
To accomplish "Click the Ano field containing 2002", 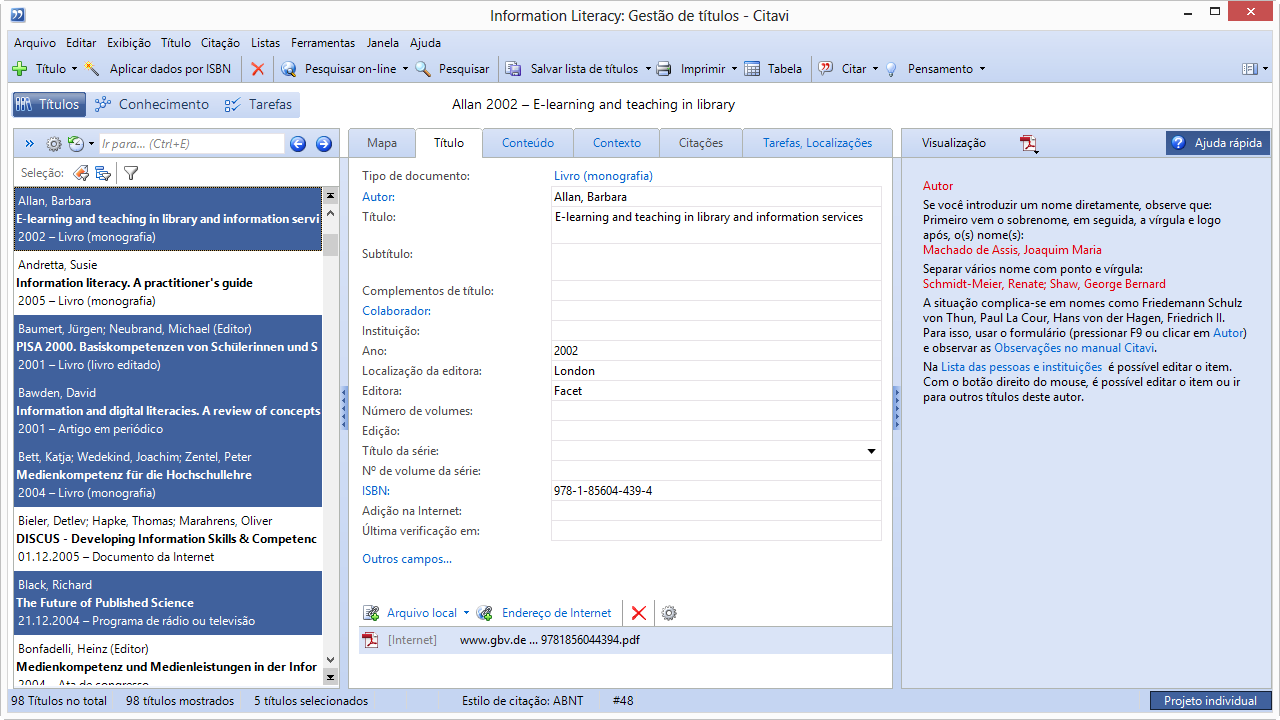I will tap(716, 351).
